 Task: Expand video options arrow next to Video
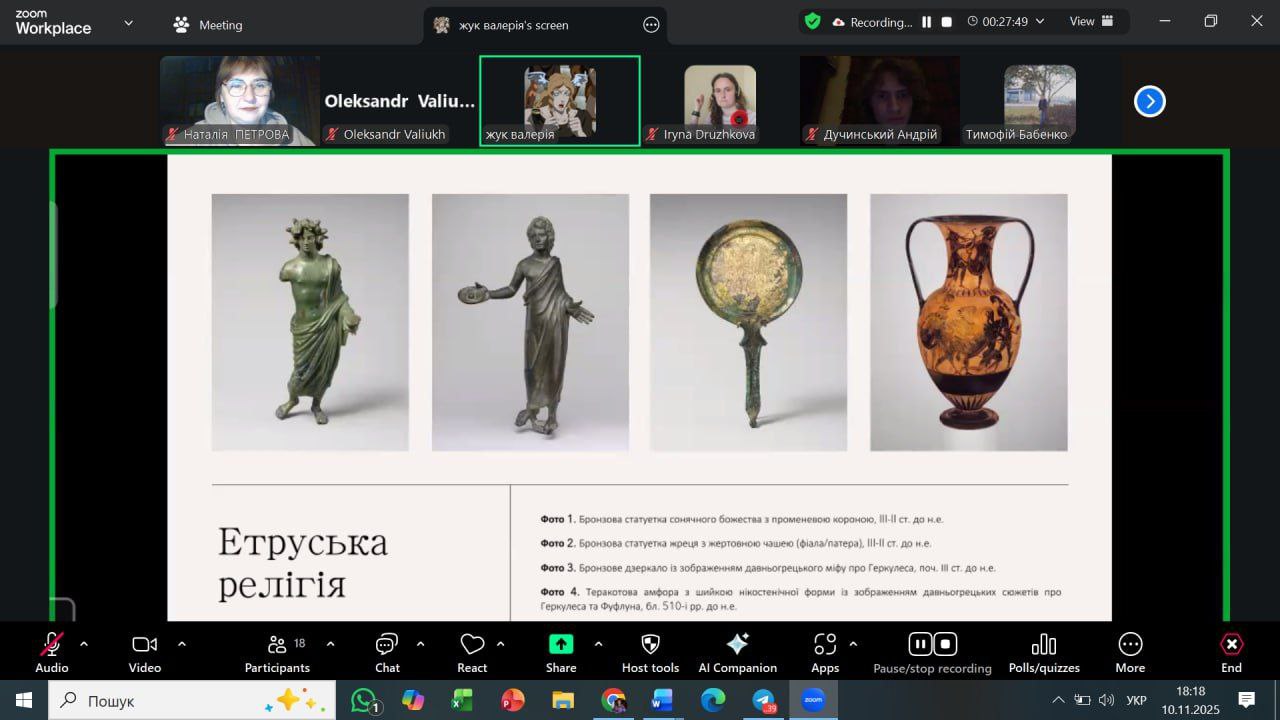[x=181, y=644]
